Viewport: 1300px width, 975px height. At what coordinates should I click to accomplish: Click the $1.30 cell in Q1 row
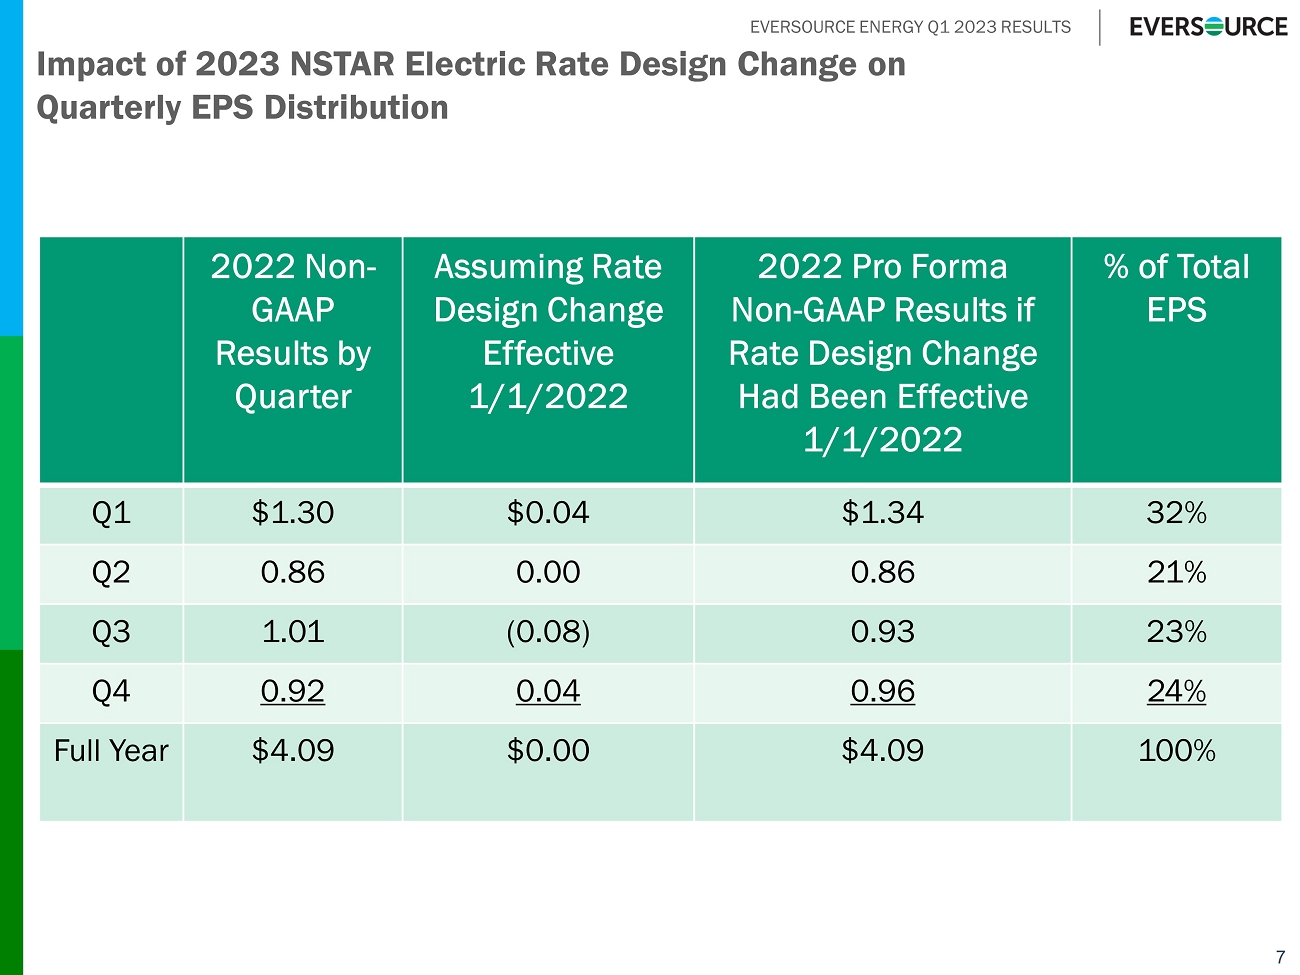coord(293,513)
